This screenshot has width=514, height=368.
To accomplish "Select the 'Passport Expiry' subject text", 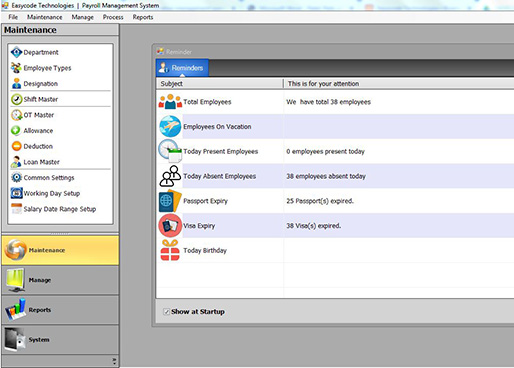I will 206,201.
